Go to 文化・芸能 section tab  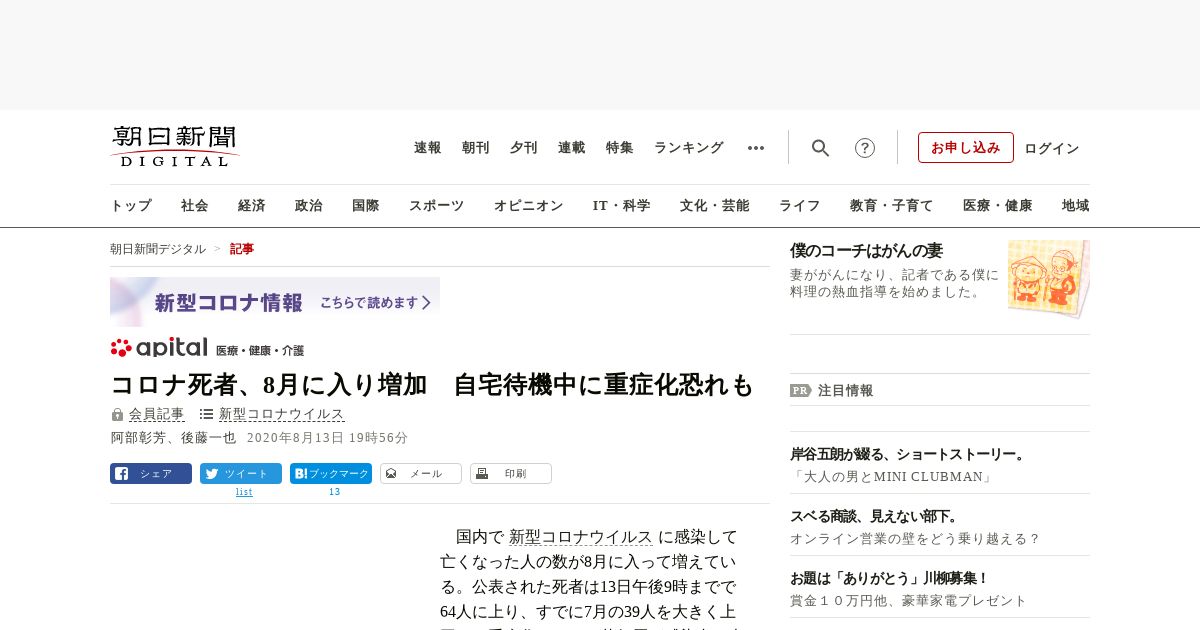tap(715, 206)
